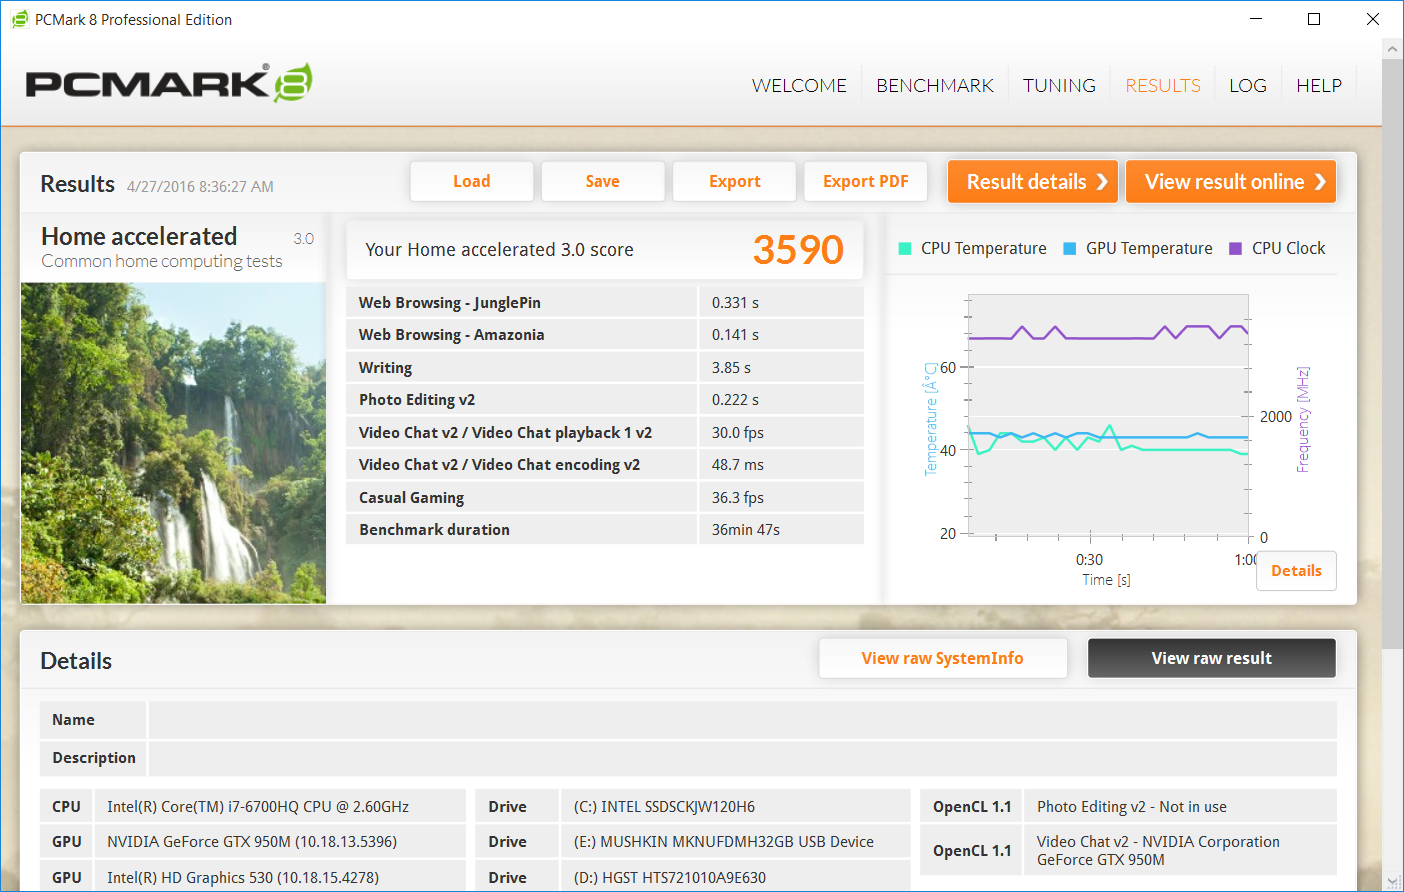The width and height of the screenshot is (1404, 892).
Task: Click the Home accelerated heading
Action: coord(139,237)
